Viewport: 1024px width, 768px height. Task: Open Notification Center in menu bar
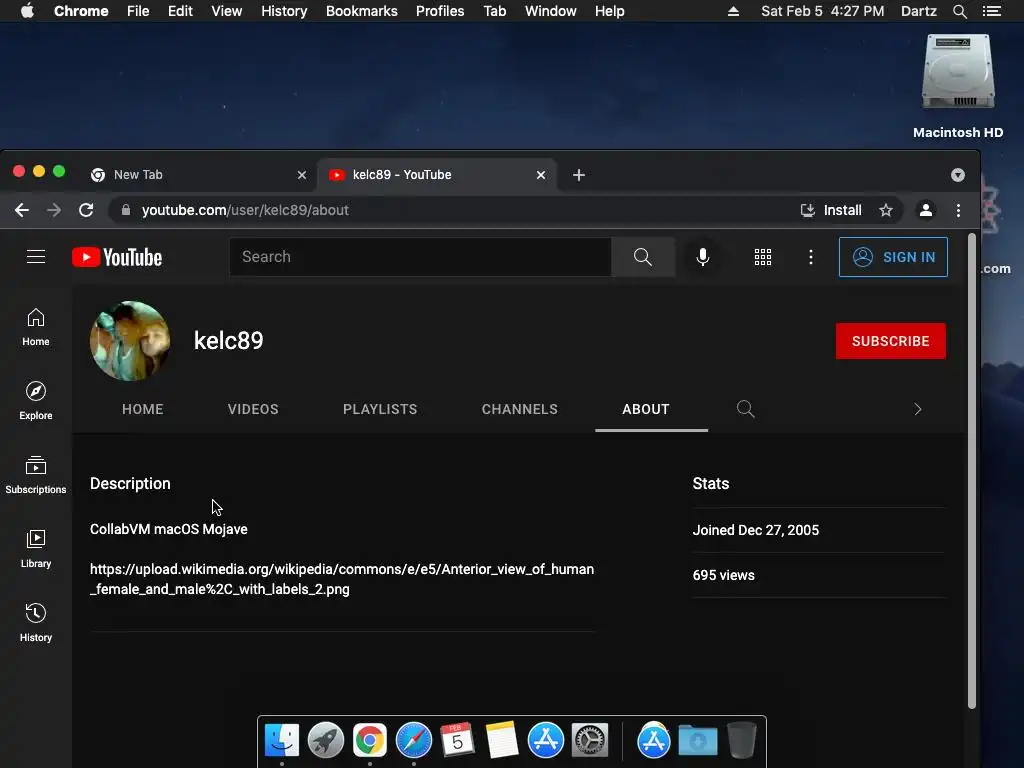tap(991, 11)
